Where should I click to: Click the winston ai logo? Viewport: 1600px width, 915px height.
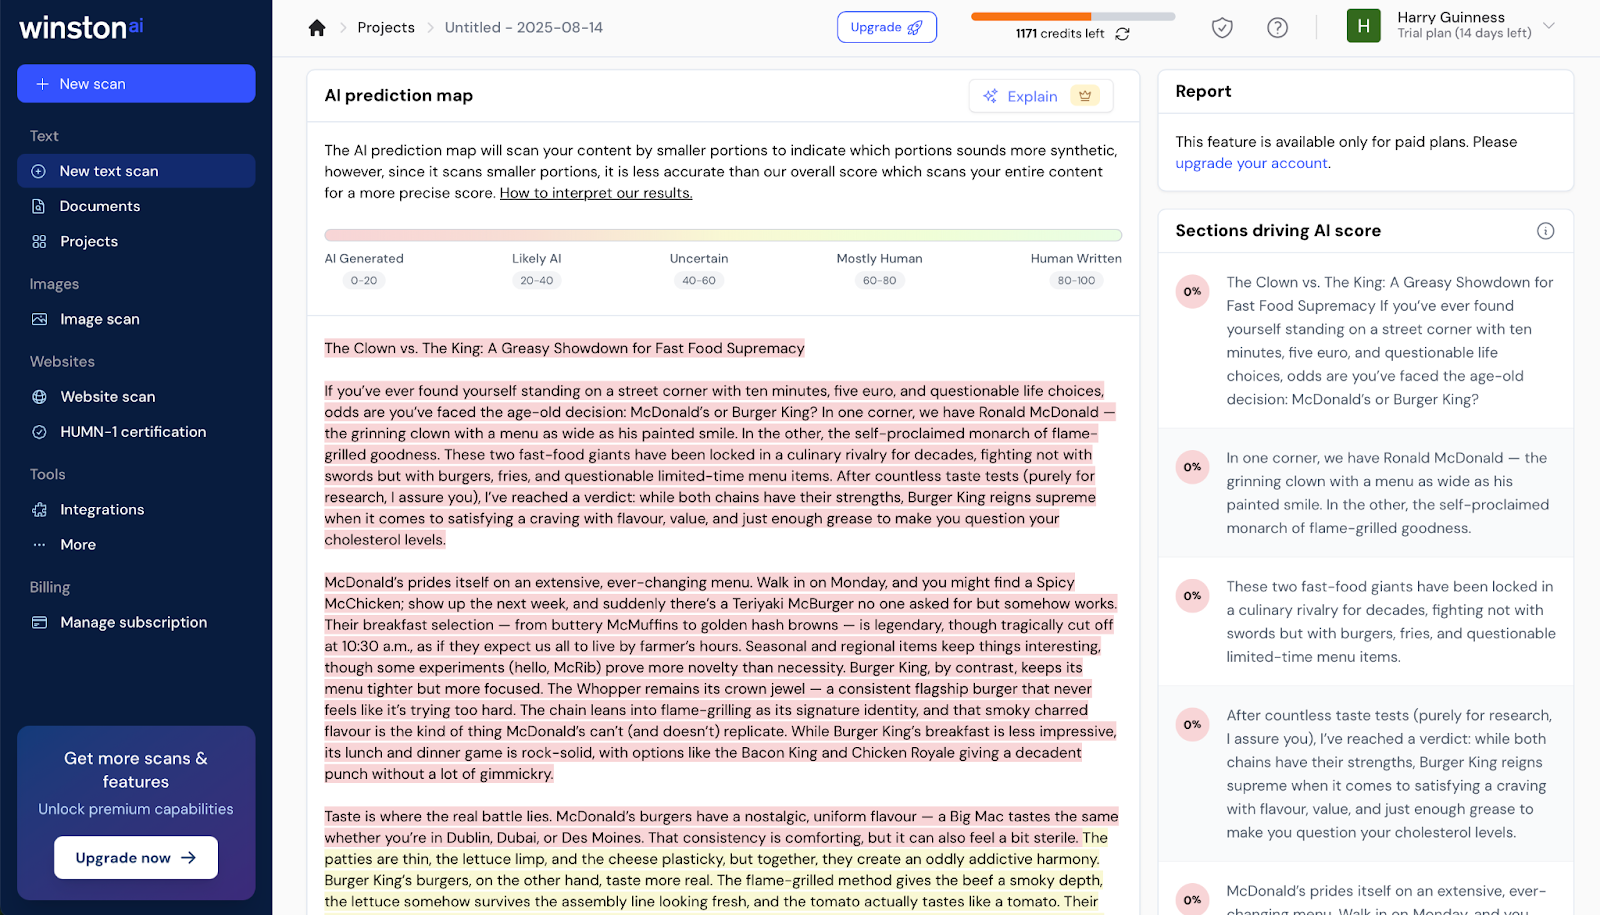point(81,27)
